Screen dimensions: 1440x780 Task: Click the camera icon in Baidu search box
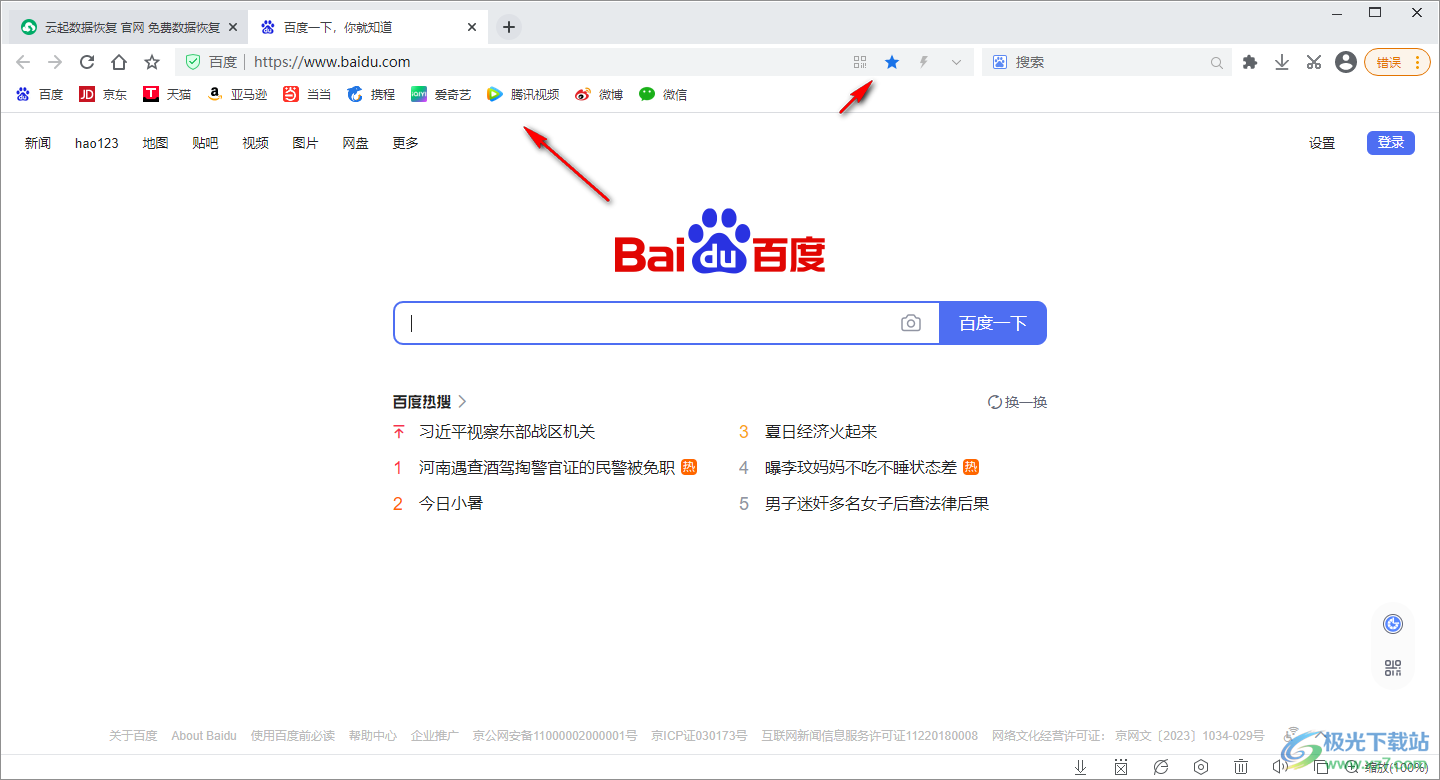[911, 322]
